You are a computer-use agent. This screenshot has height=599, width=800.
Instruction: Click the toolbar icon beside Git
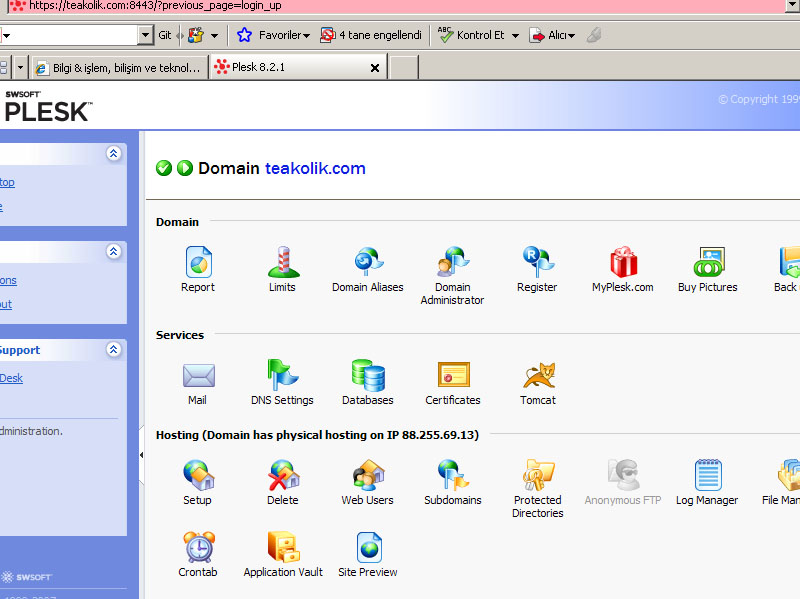point(196,35)
